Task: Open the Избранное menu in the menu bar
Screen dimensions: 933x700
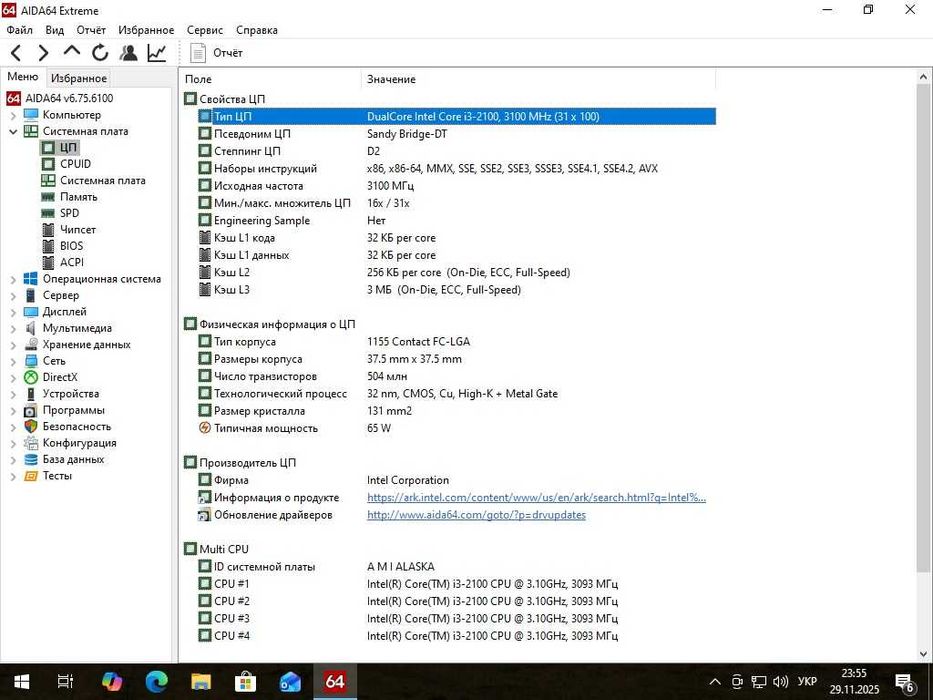Action: coord(146,30)
